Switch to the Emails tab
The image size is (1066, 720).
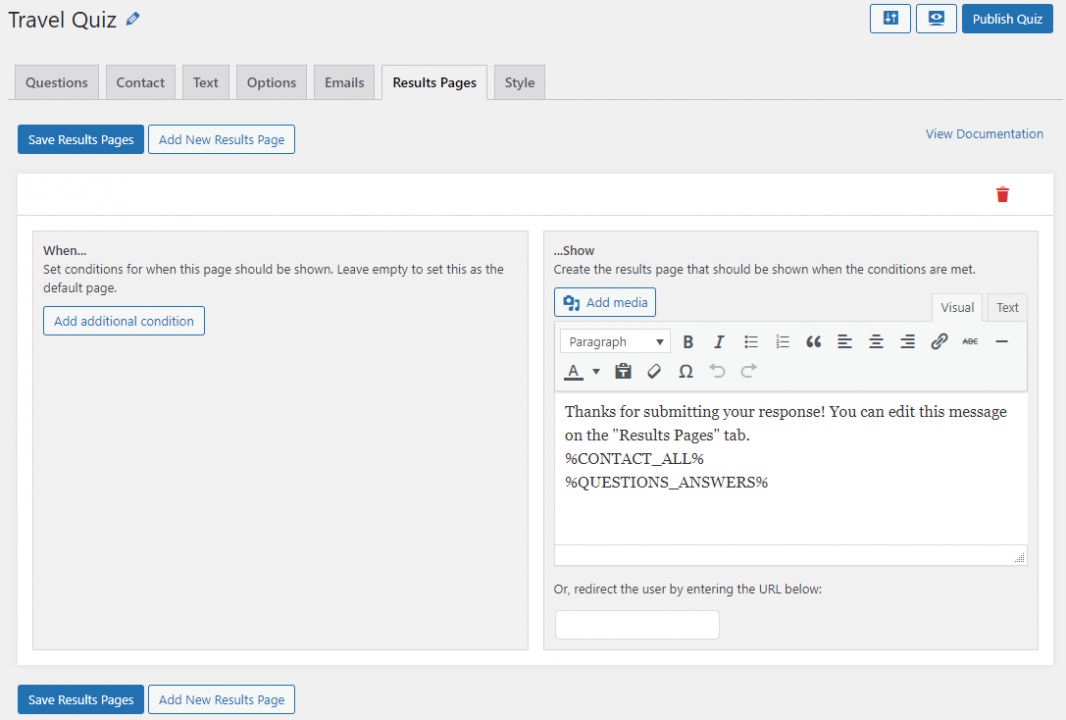tap(344, 82)
